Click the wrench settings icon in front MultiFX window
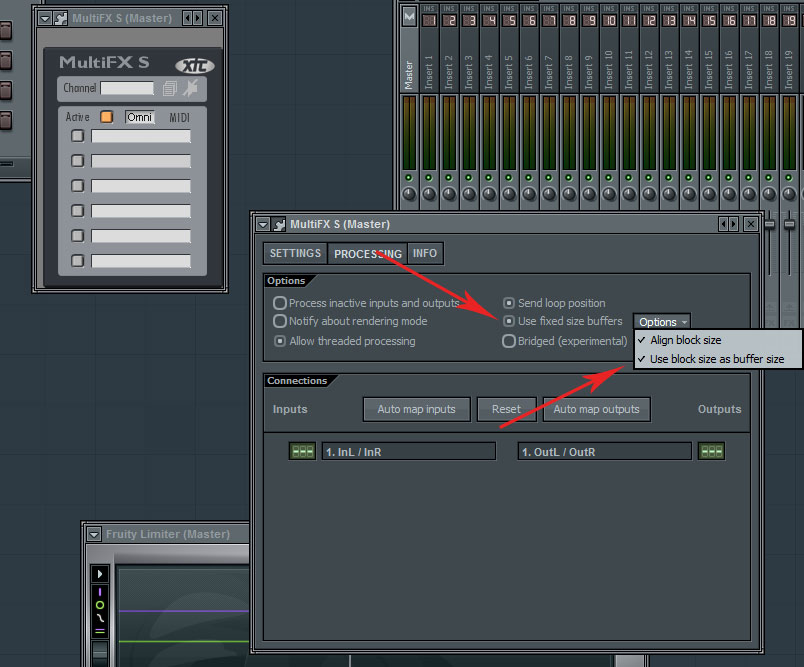The height and width of the screenshot is (667, 804). click(x=279, y=224)
